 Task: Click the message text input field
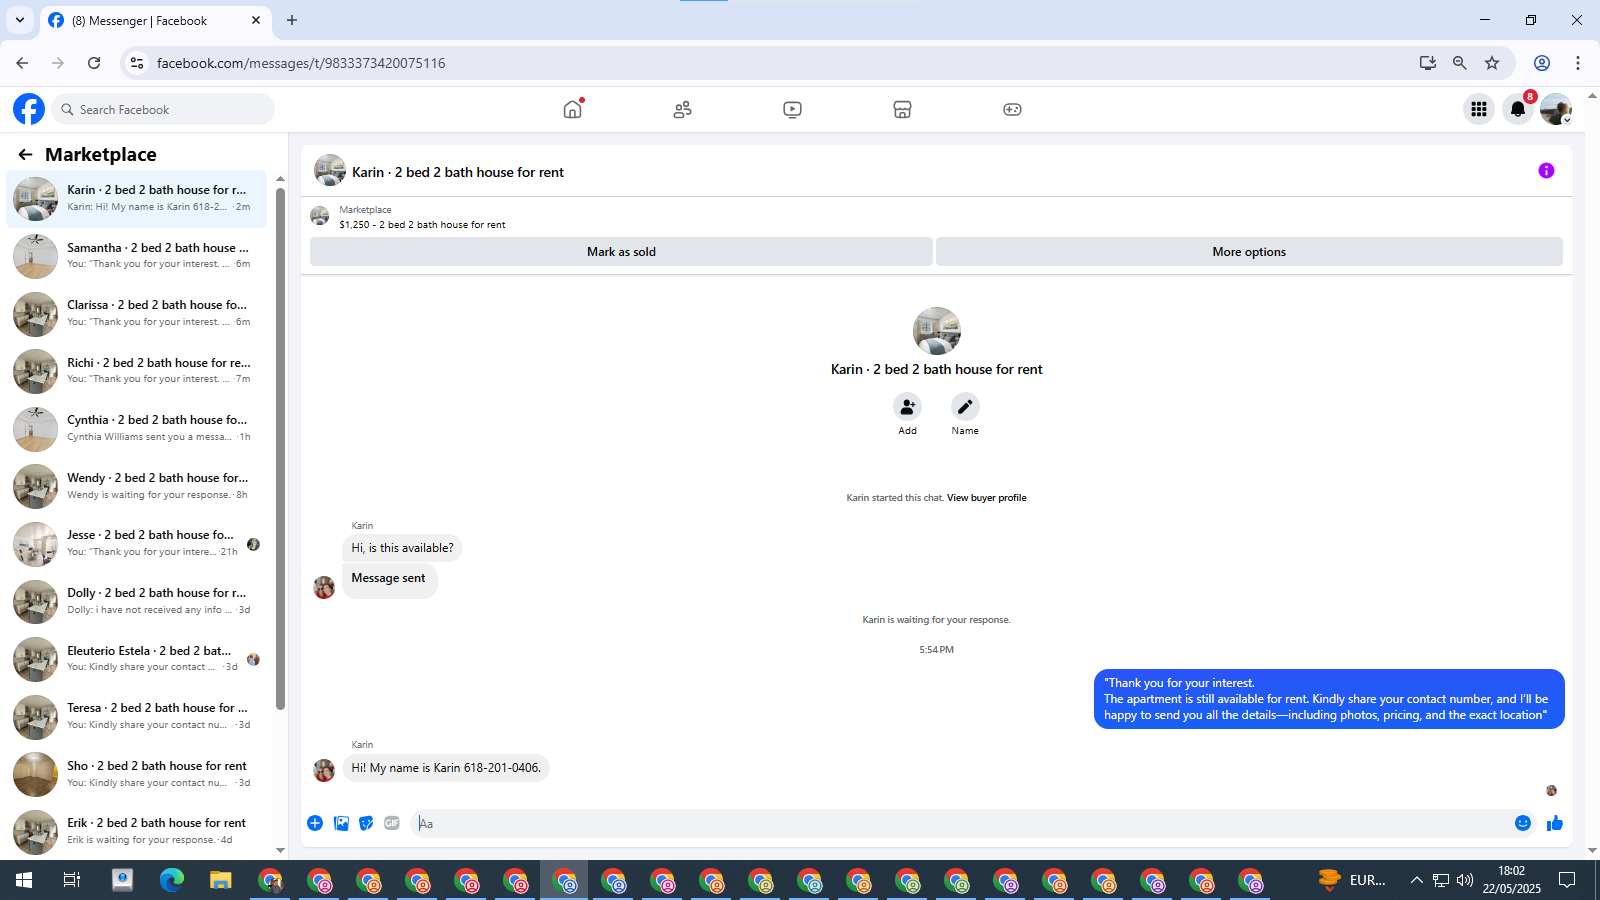pyautogui.click(x=960, y=823)
